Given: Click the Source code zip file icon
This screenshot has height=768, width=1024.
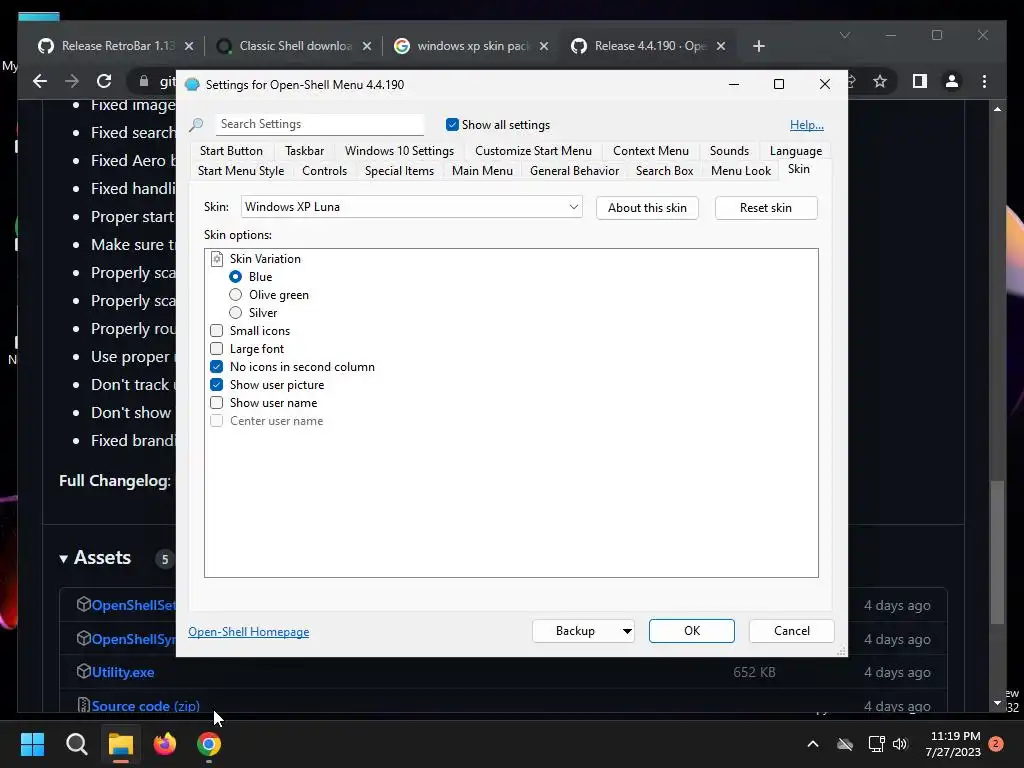Looking at the screenshot, I should (x=83, y=705).
